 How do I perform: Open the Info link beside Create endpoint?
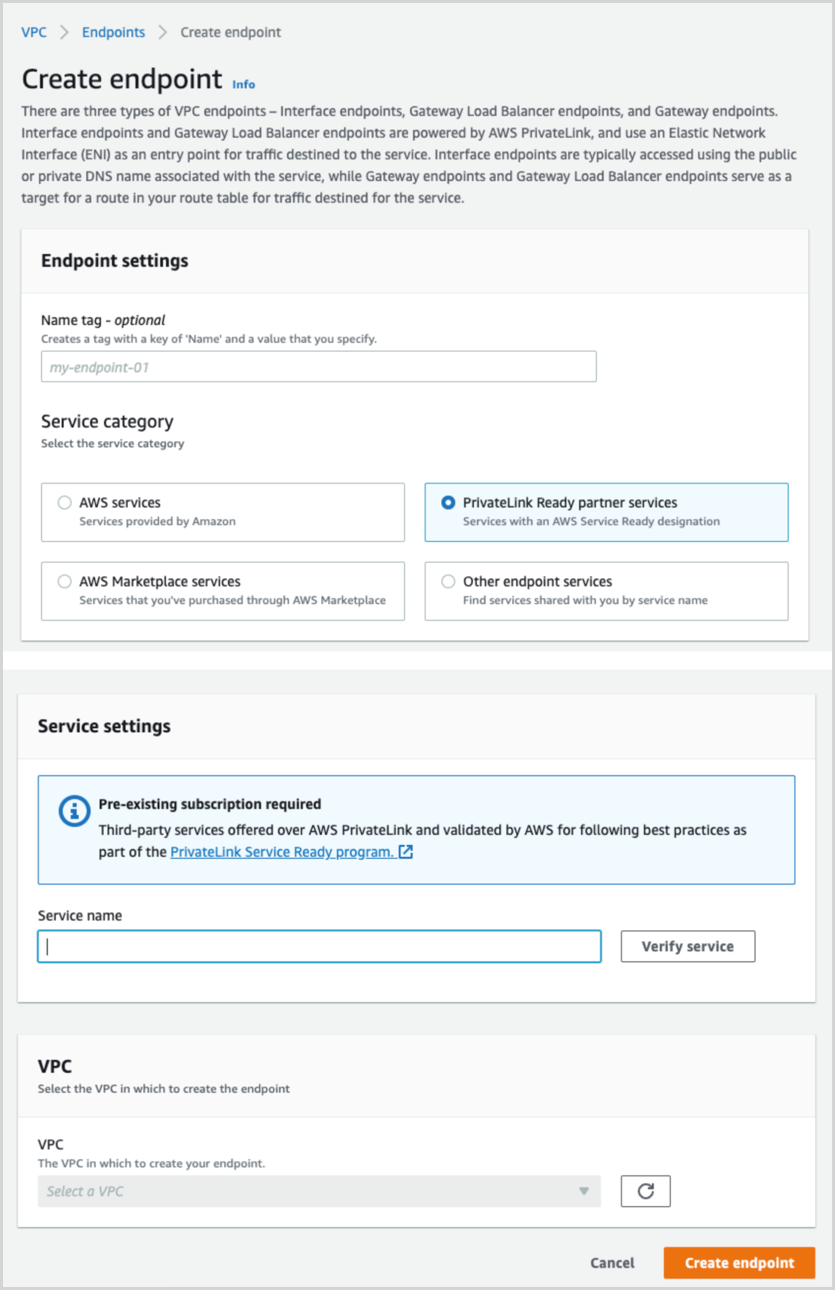244,85
